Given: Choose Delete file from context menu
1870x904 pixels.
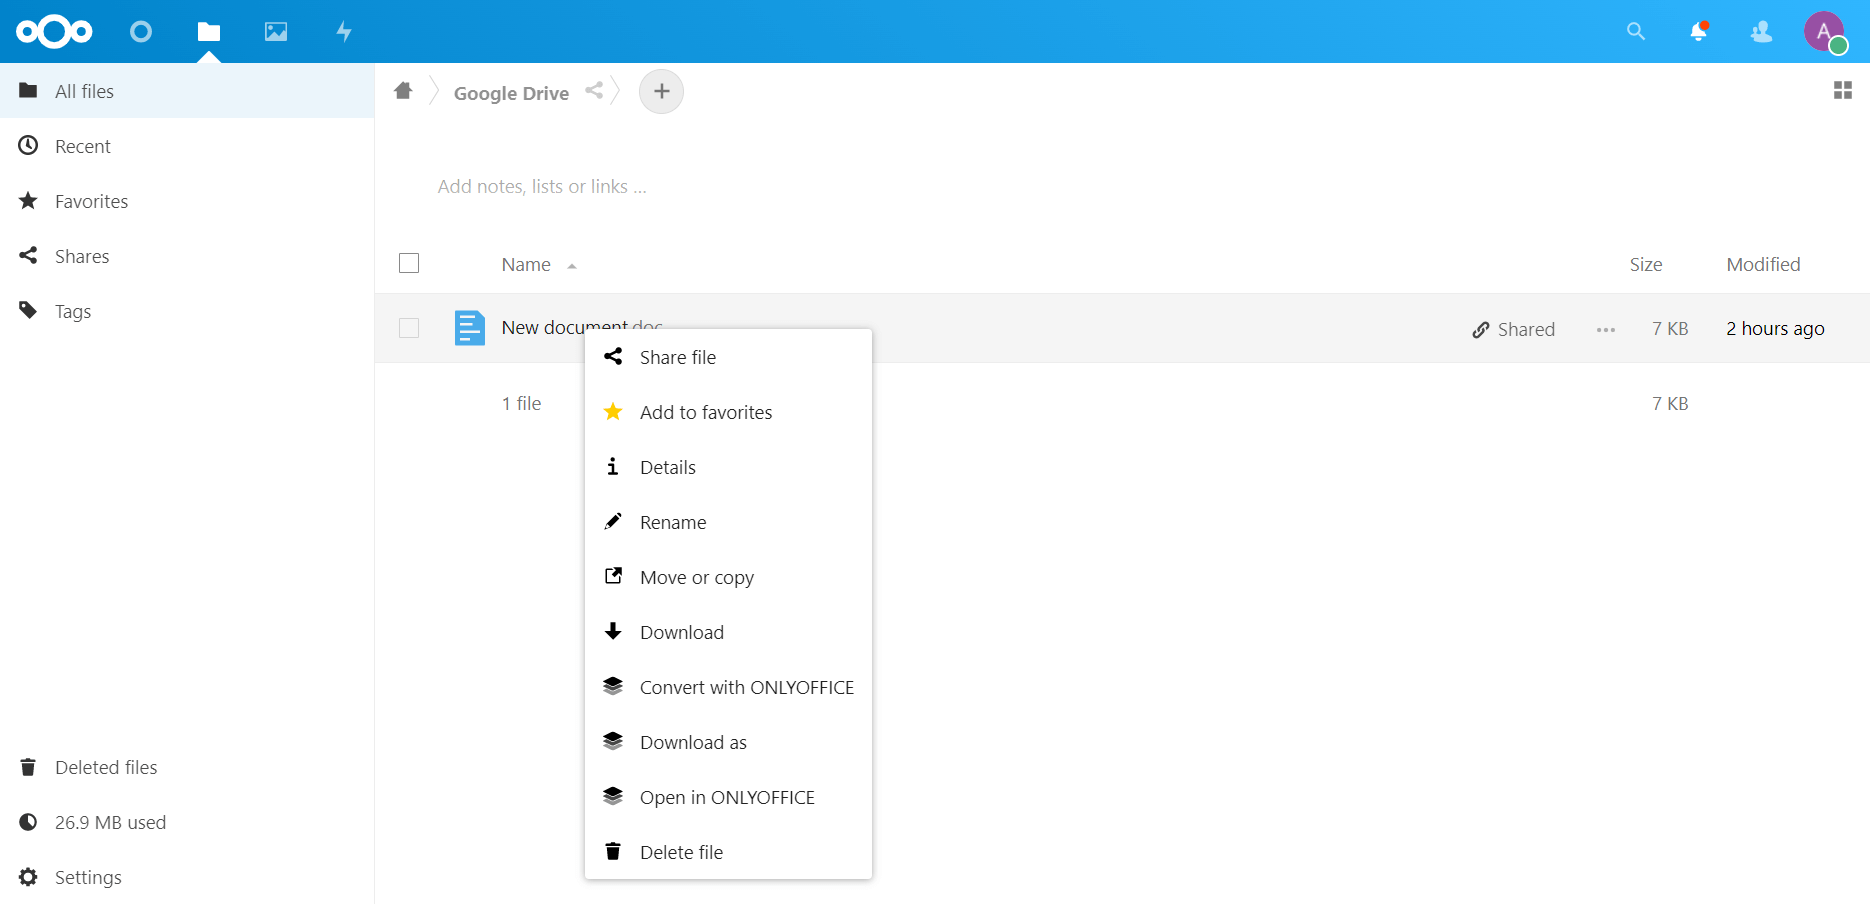Looking at the screenshot, I should pos(681,852).
